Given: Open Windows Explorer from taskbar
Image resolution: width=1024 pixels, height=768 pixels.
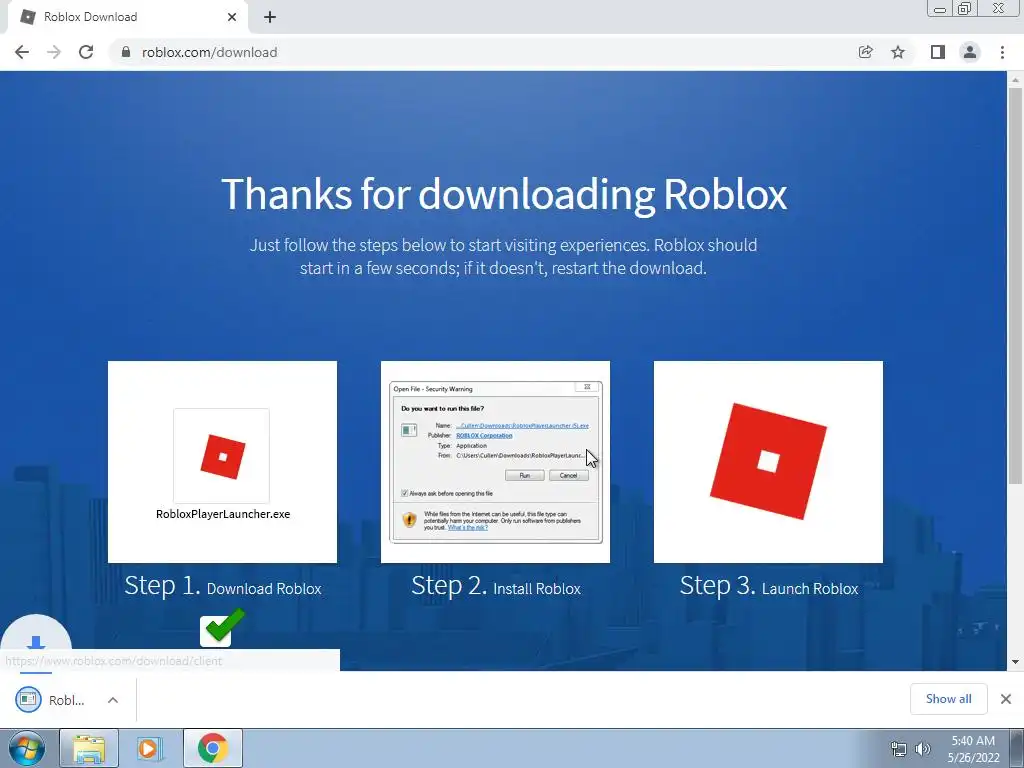Looking at the screenshot, I should click(89, 748).
